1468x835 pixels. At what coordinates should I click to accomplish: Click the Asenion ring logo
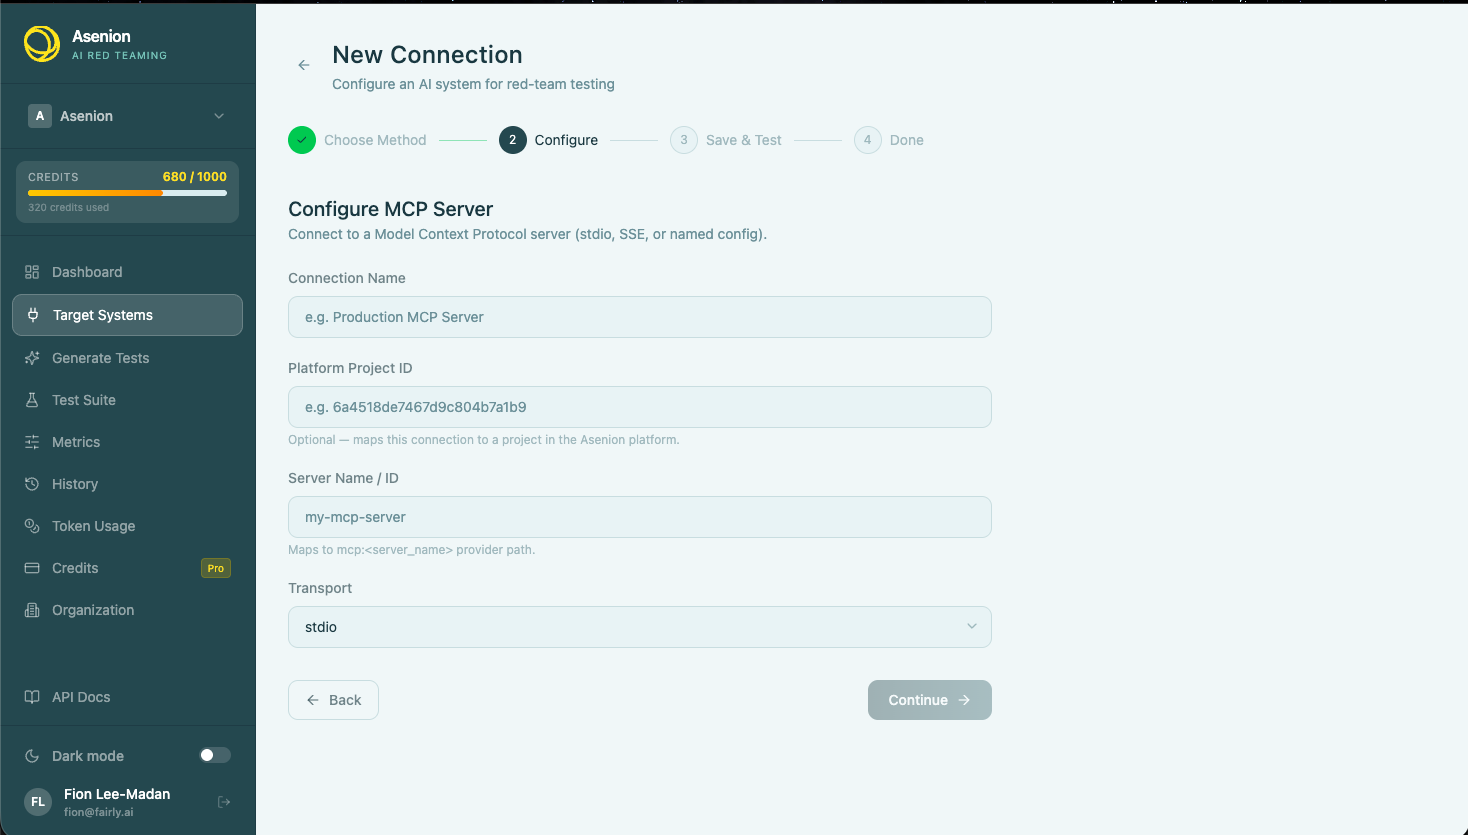pyautogui.click(x=42, y=44)
